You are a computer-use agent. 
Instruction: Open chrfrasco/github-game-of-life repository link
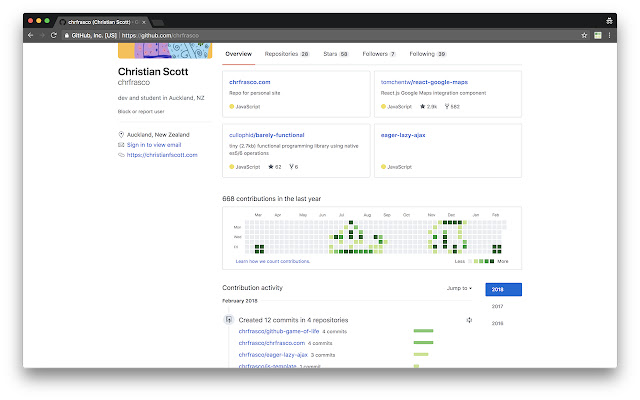click(x=279, y=331)
